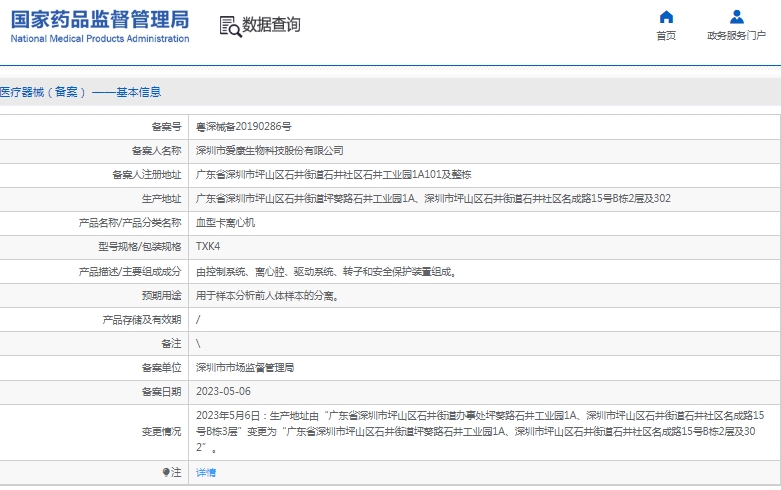This screenshot has height=490, width=781.
Task: Click the 产品名称/产品分类名称 row label
Action: [x=130, y=223]
